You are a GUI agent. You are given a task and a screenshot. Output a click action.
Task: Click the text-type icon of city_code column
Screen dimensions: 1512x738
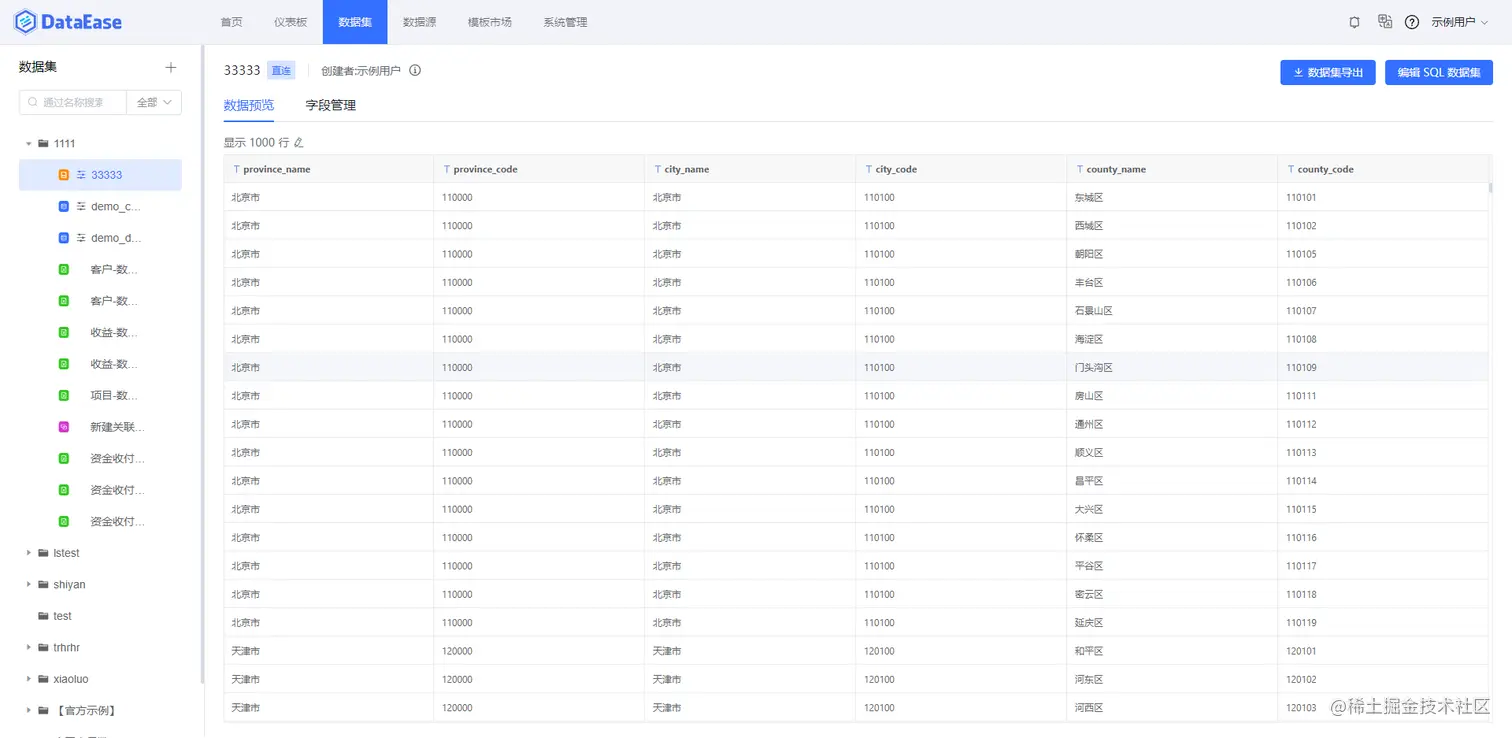(x=868, y=169)
